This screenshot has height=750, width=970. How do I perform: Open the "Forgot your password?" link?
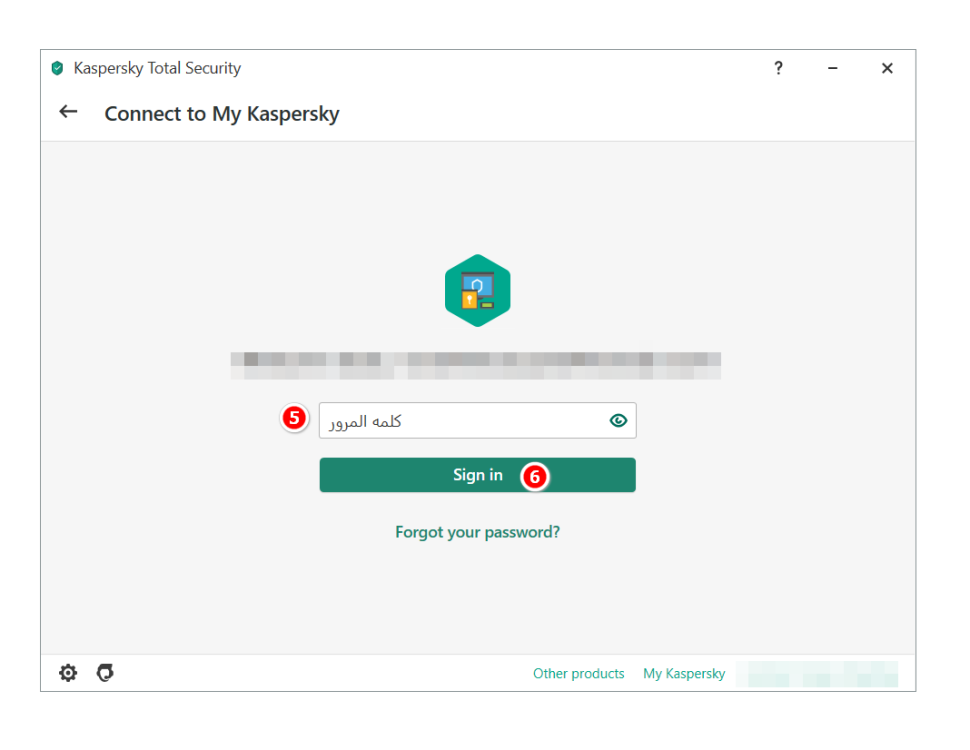click(x=477, y=532)
